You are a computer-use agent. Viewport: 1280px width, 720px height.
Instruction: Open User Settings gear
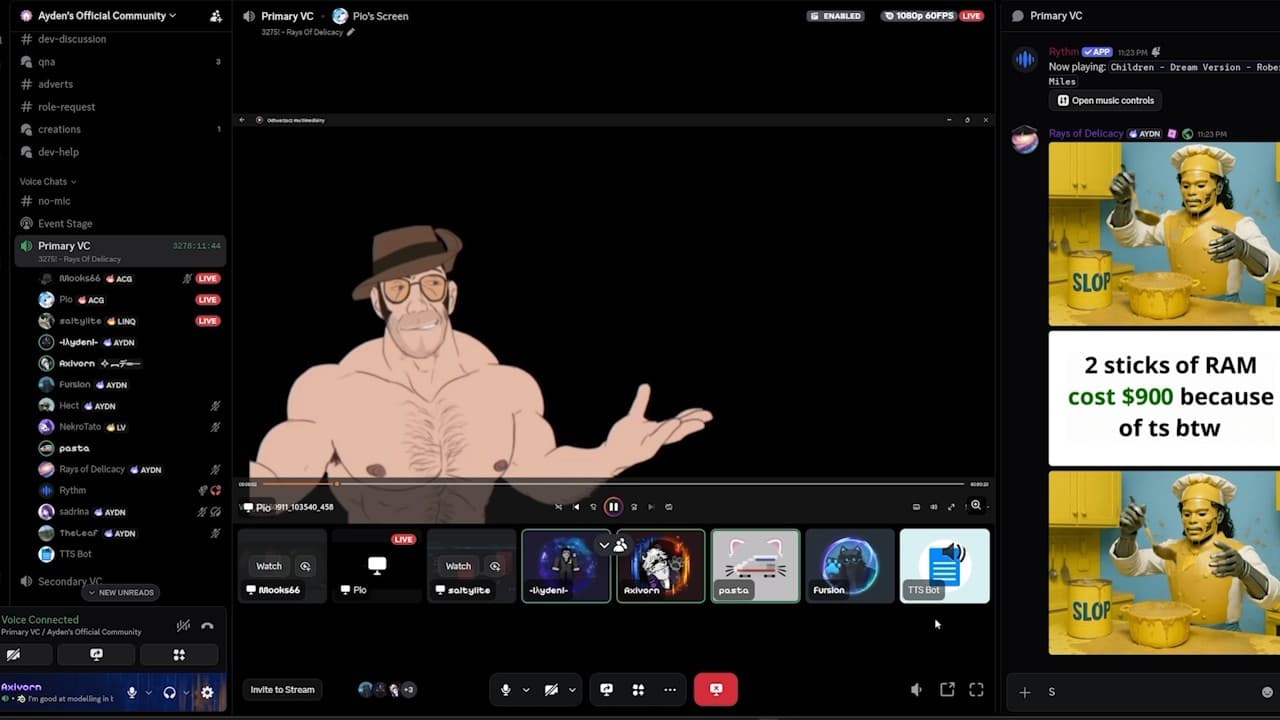207,692
